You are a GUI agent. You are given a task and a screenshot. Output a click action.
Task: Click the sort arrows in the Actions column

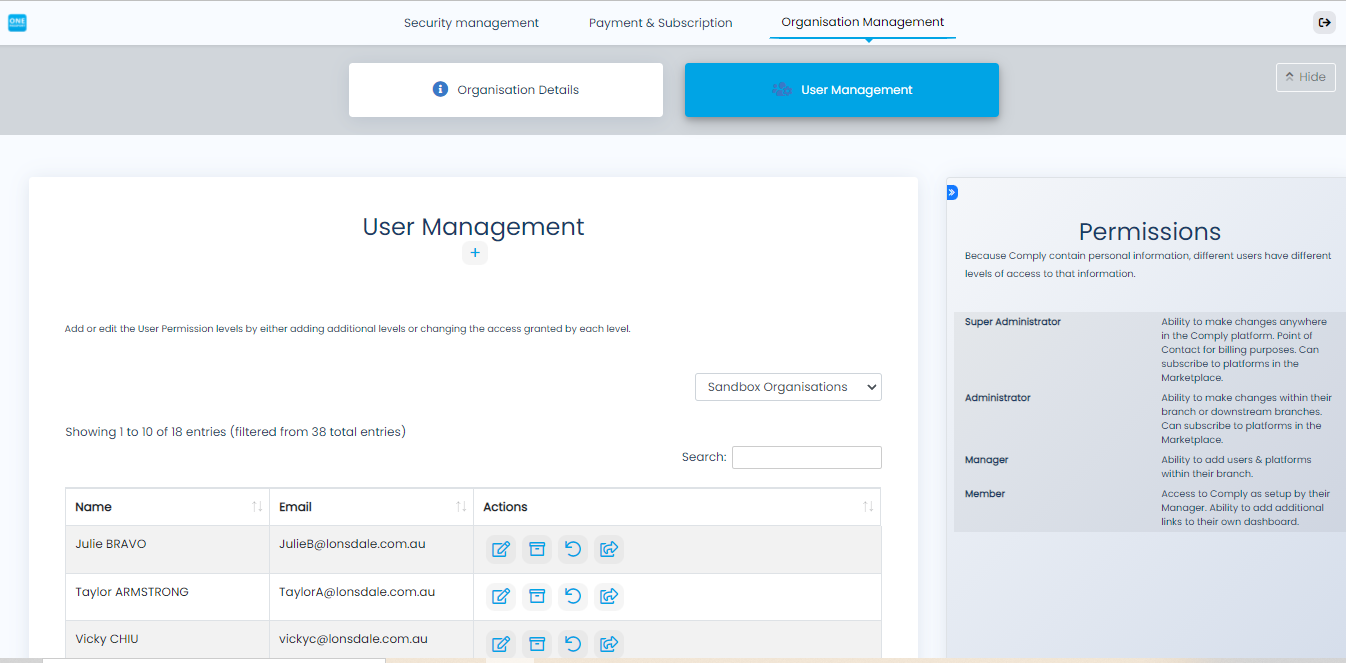[x=868, y=507]
